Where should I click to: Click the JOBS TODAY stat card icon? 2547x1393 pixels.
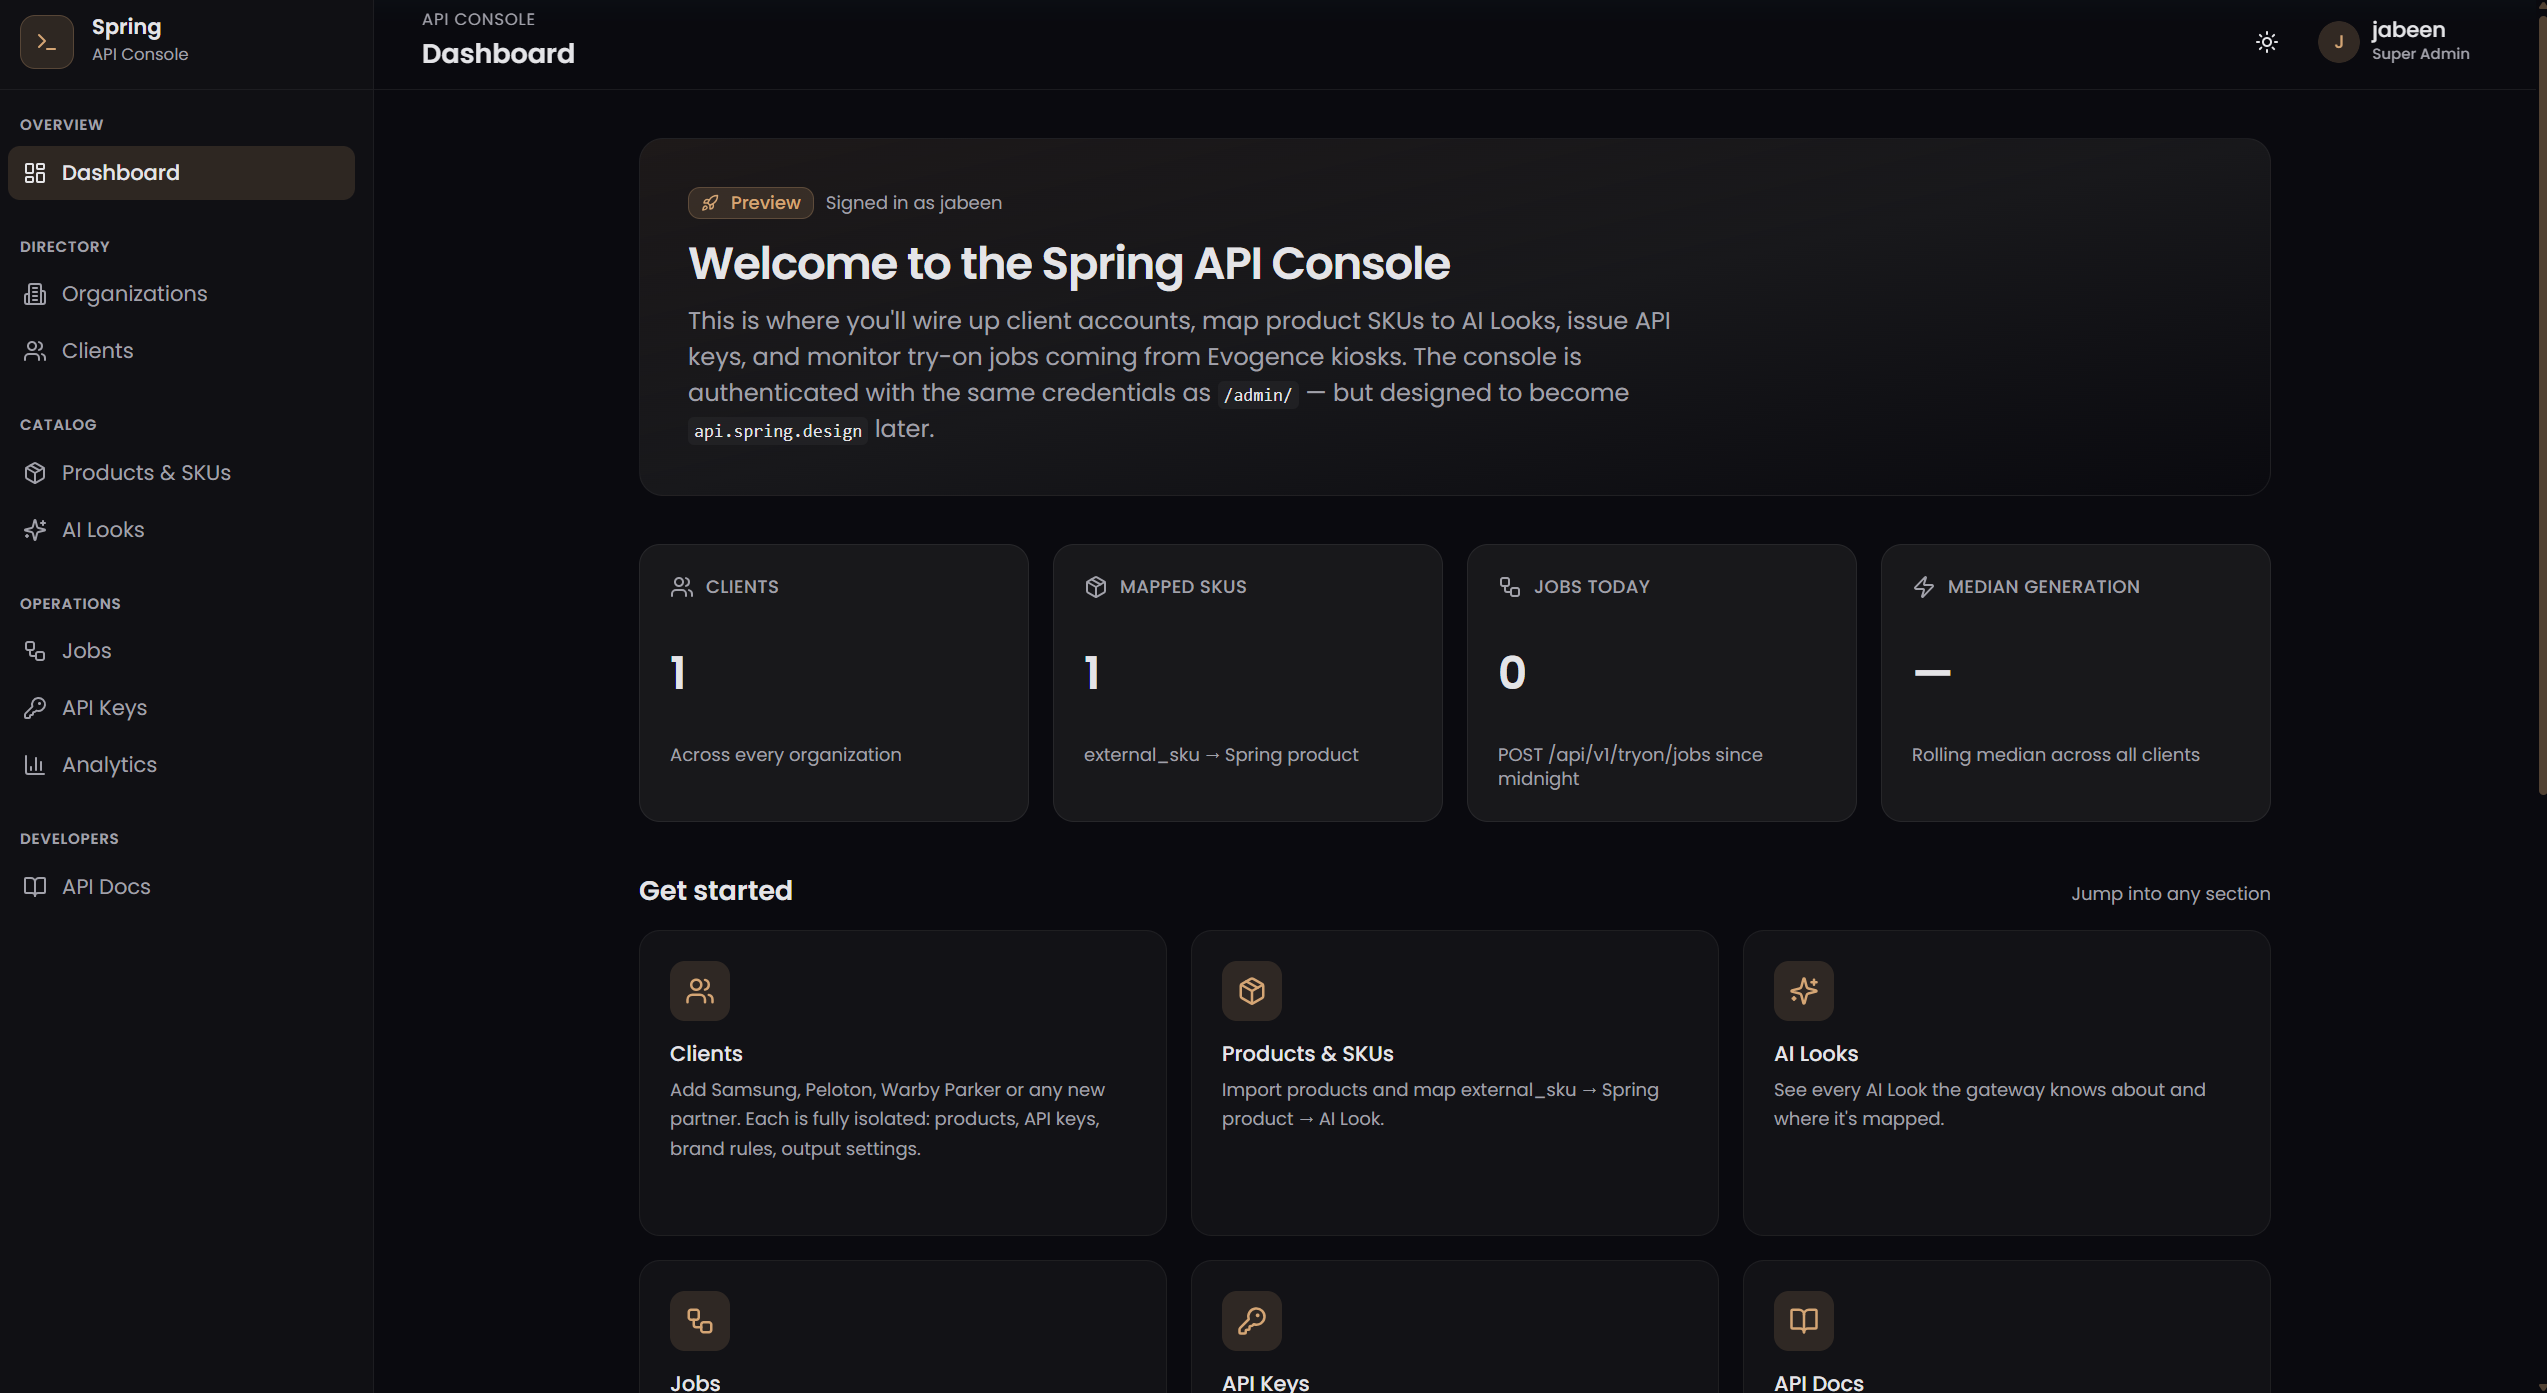coord(1510,587)
